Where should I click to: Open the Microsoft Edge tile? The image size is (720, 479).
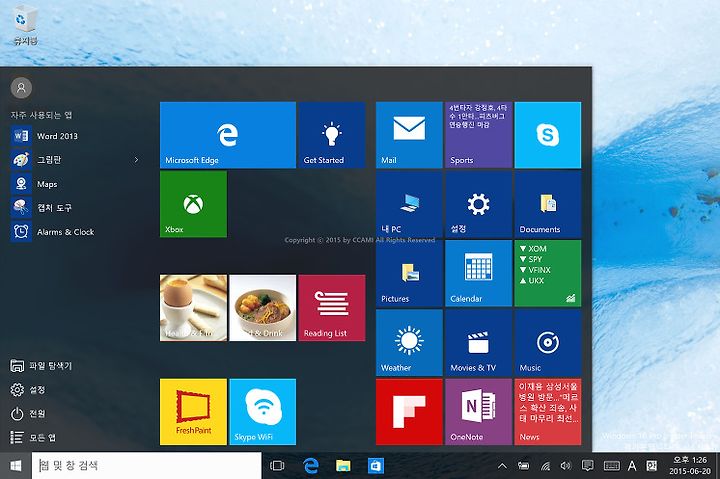pos(228,135)
